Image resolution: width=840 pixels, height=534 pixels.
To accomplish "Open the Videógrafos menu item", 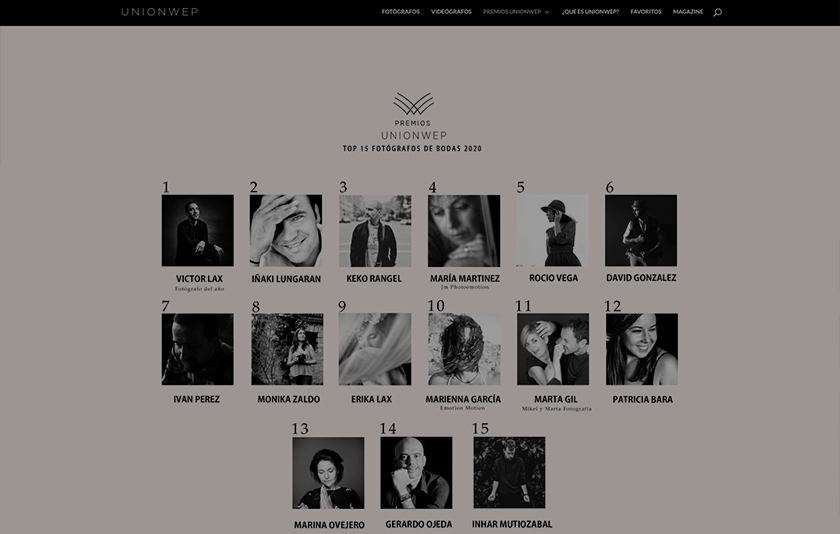I will click(x=451, y=12).
